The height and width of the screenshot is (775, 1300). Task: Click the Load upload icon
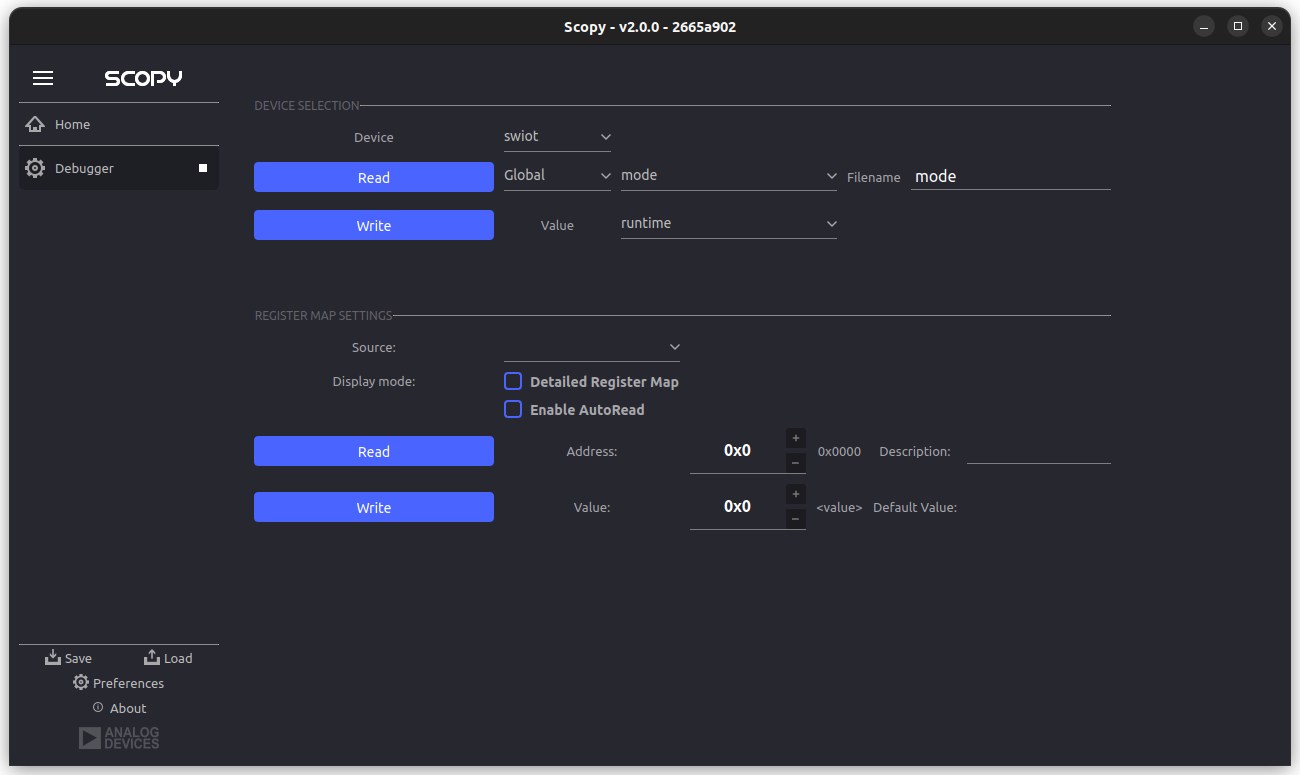[x=152, y=657]
